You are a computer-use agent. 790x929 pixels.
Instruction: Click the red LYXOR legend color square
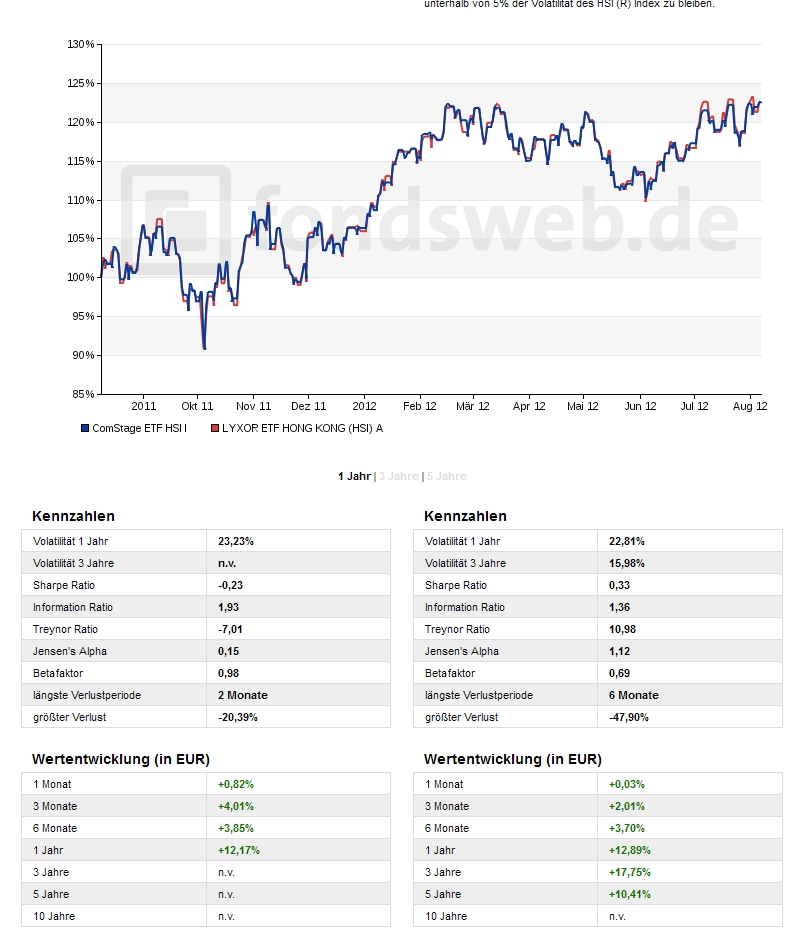pos(213,428)
